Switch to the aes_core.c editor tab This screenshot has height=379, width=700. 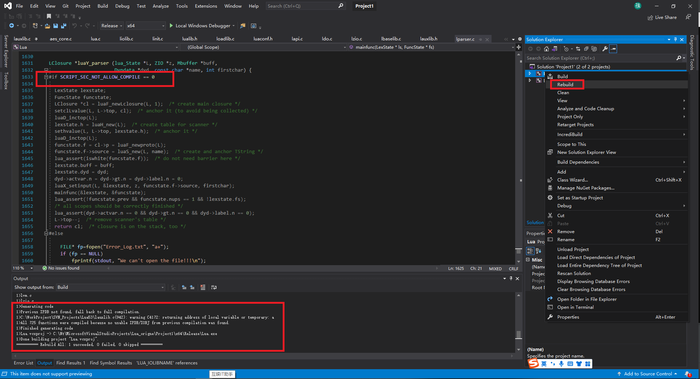61,39
